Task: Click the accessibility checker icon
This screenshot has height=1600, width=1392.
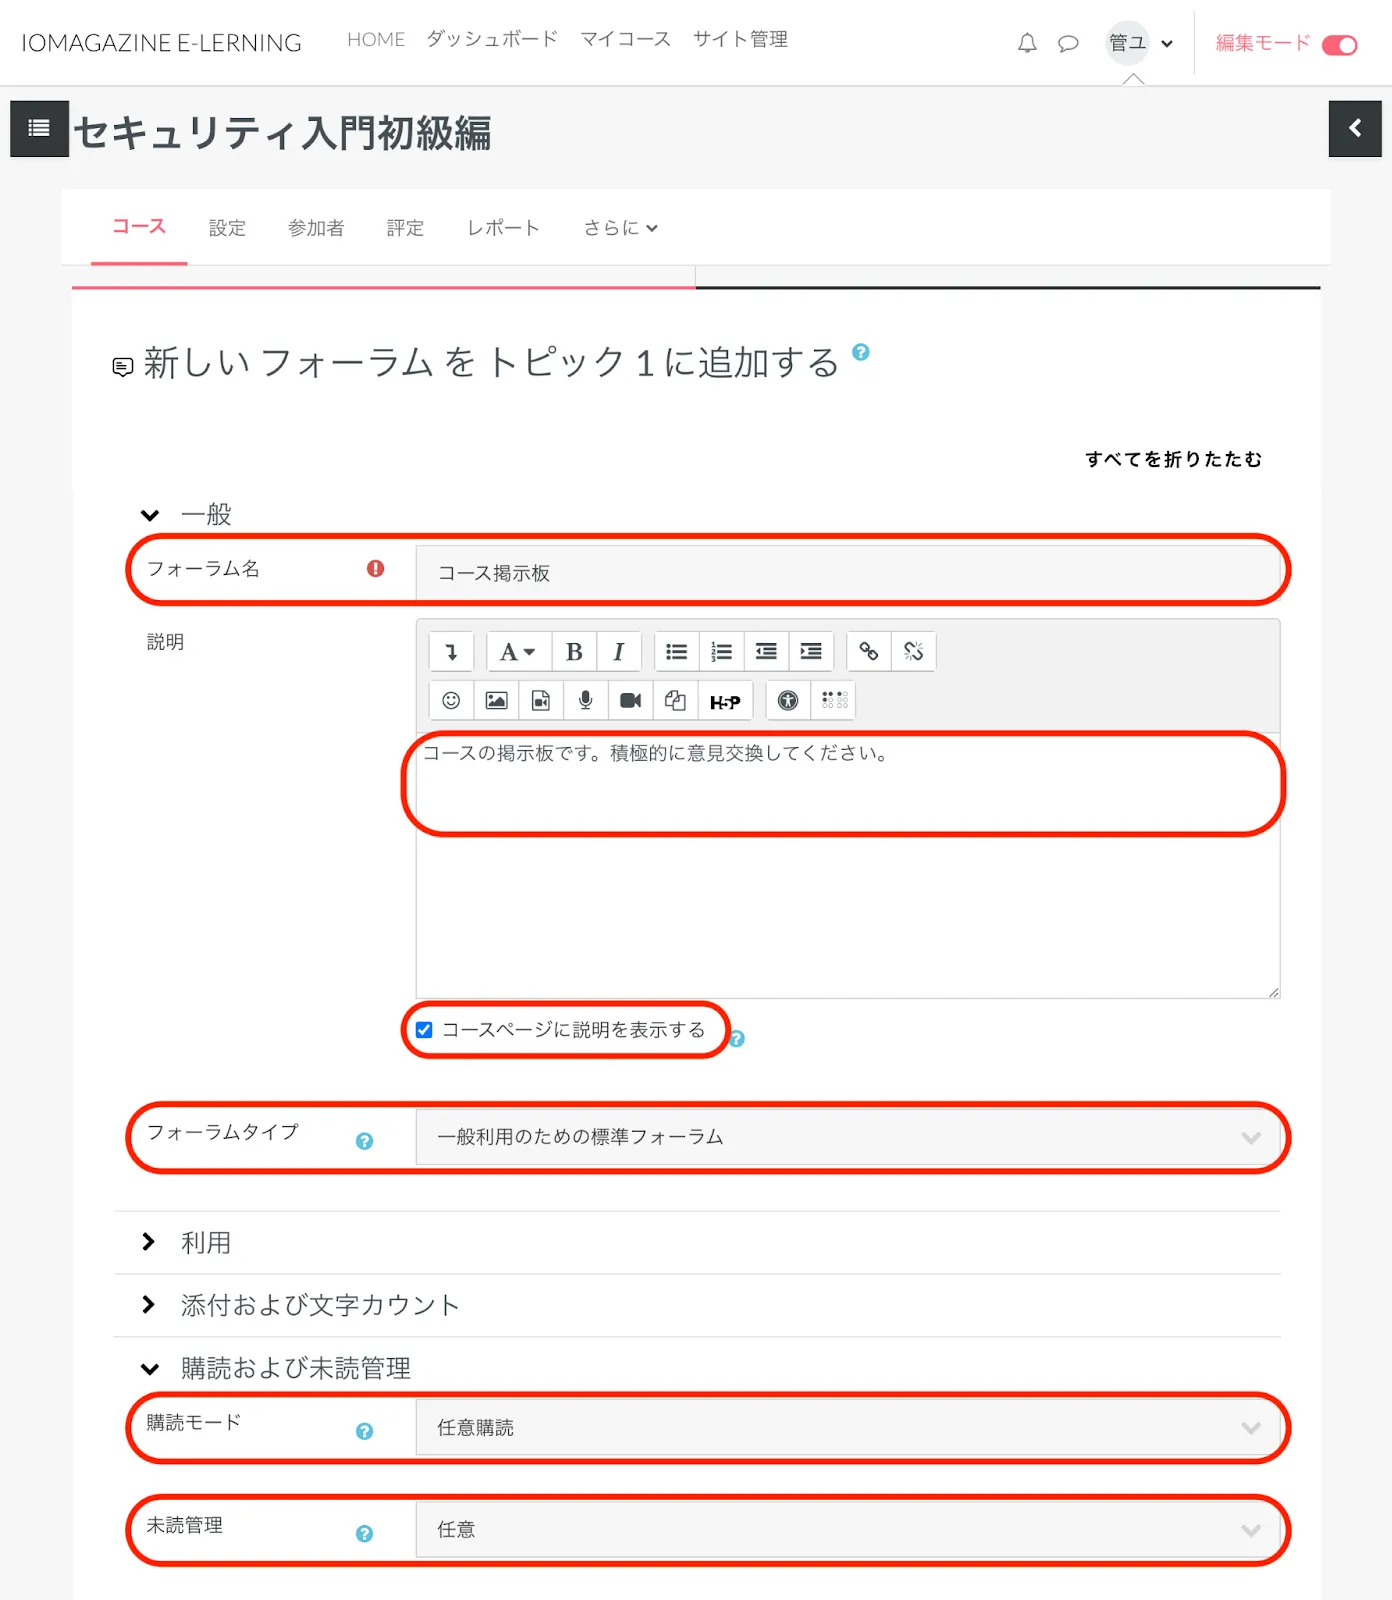Action: [x=788, y=700]
